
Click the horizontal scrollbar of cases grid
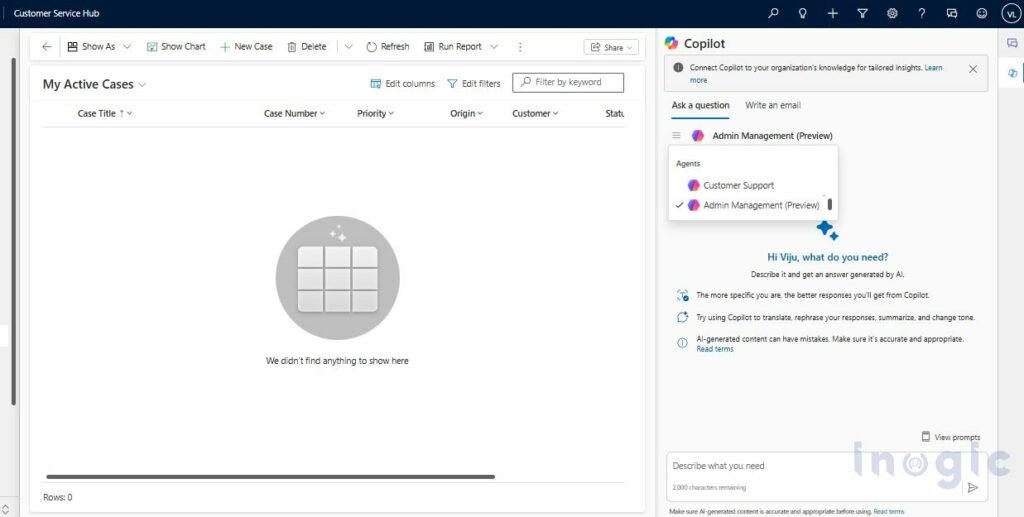[x=270, y=477]
